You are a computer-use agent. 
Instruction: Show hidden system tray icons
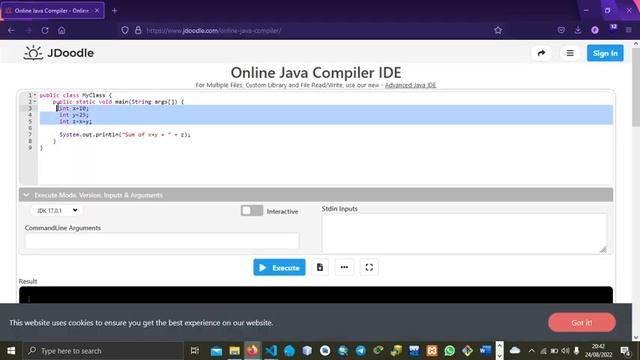pos(531,351)
